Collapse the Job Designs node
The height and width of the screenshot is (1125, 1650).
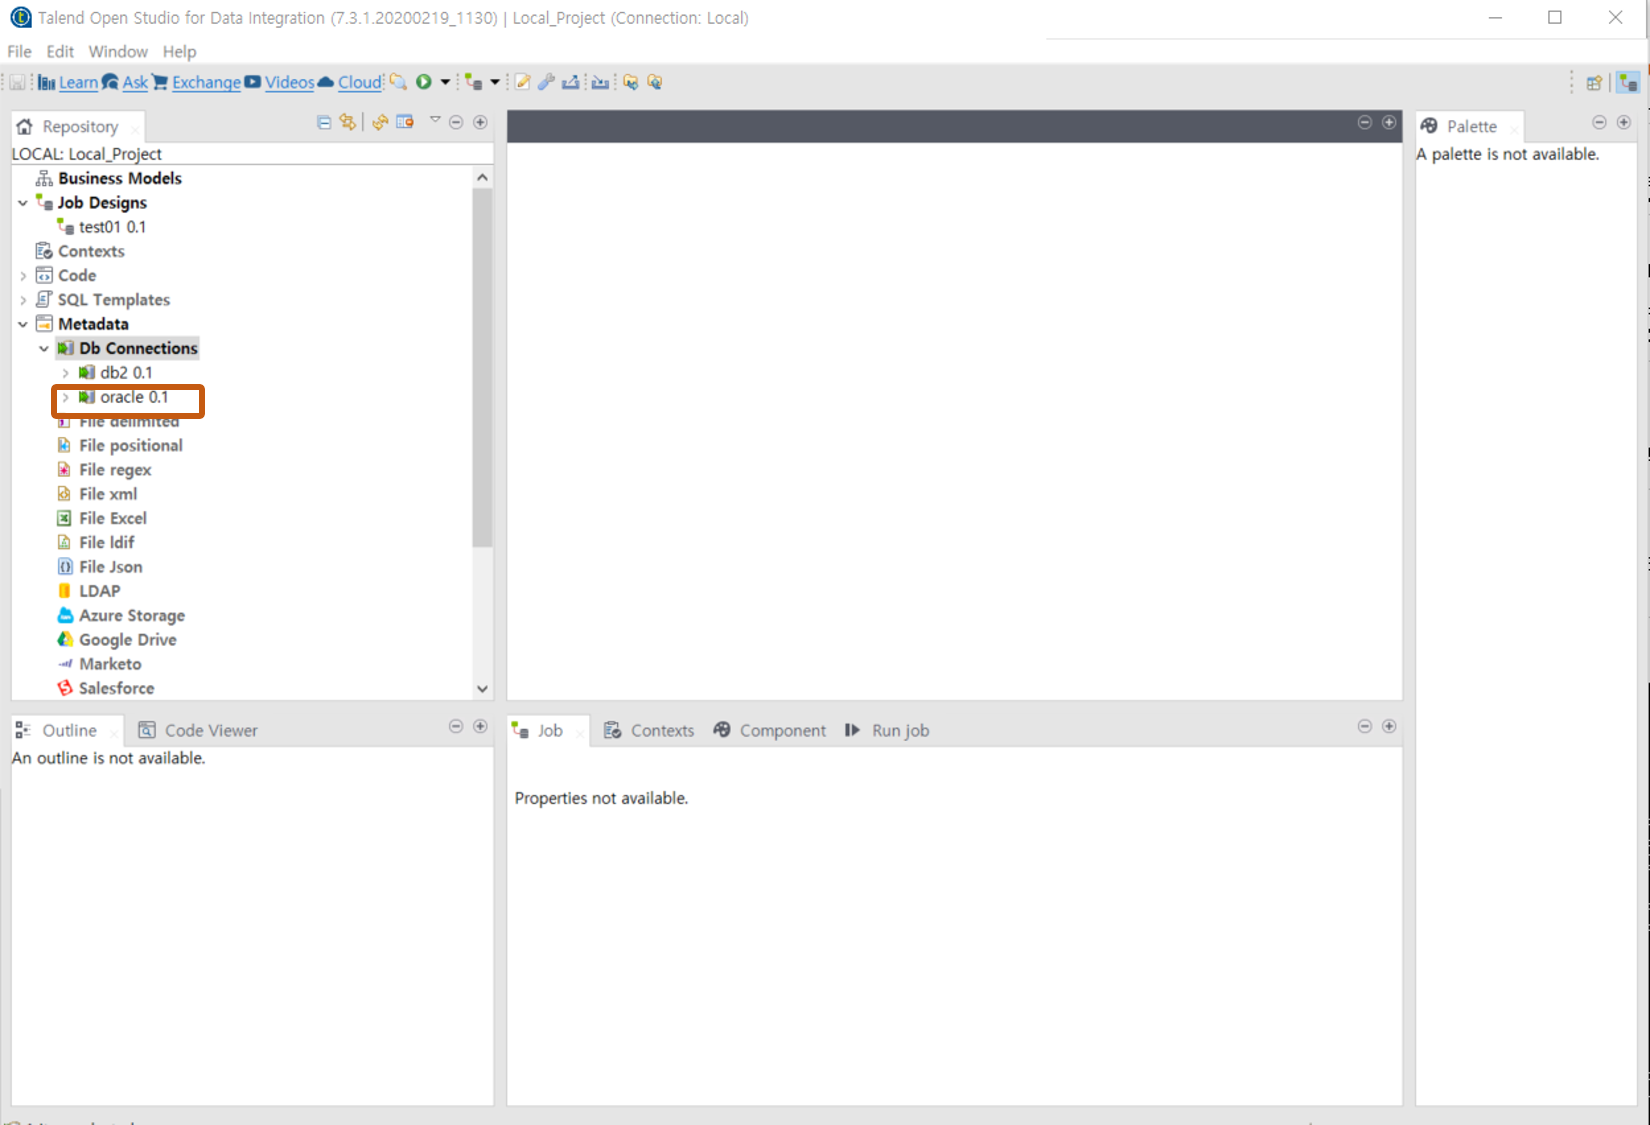(22, 203)
